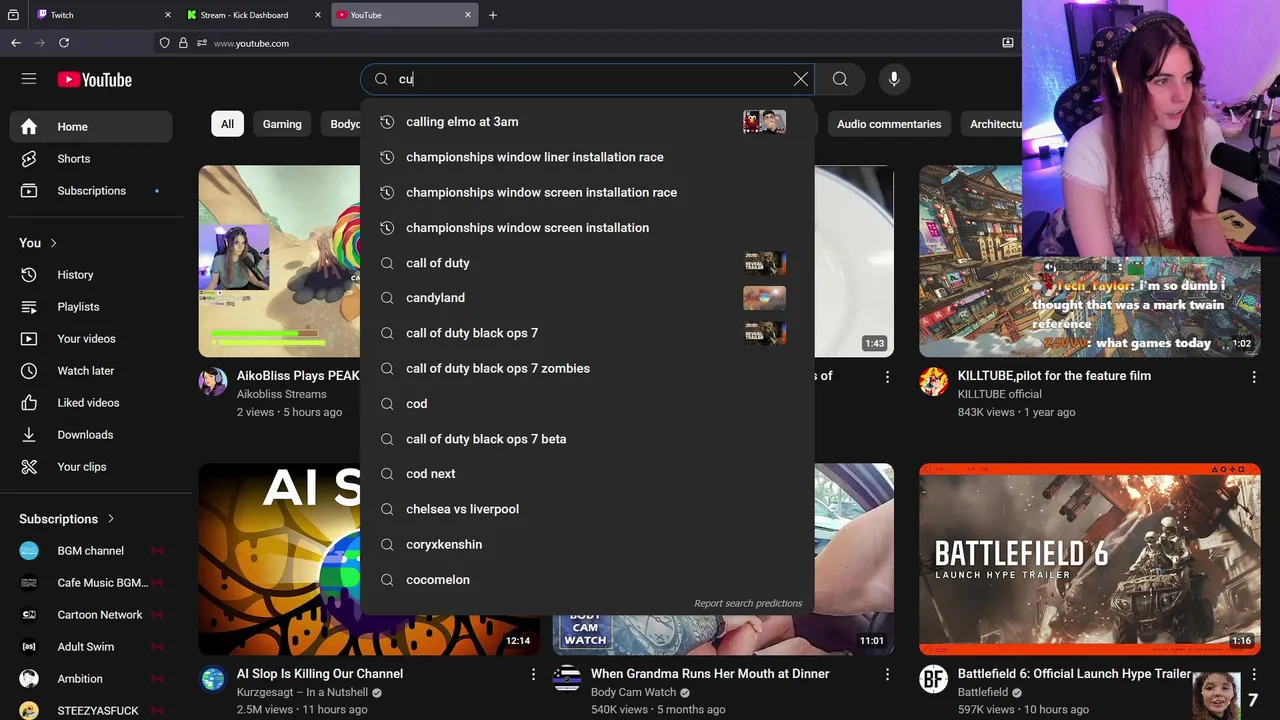The height and width of the screenshot is (720, 1280).
Task: Close the YouTube browser tab
Action: coord(468,15)
